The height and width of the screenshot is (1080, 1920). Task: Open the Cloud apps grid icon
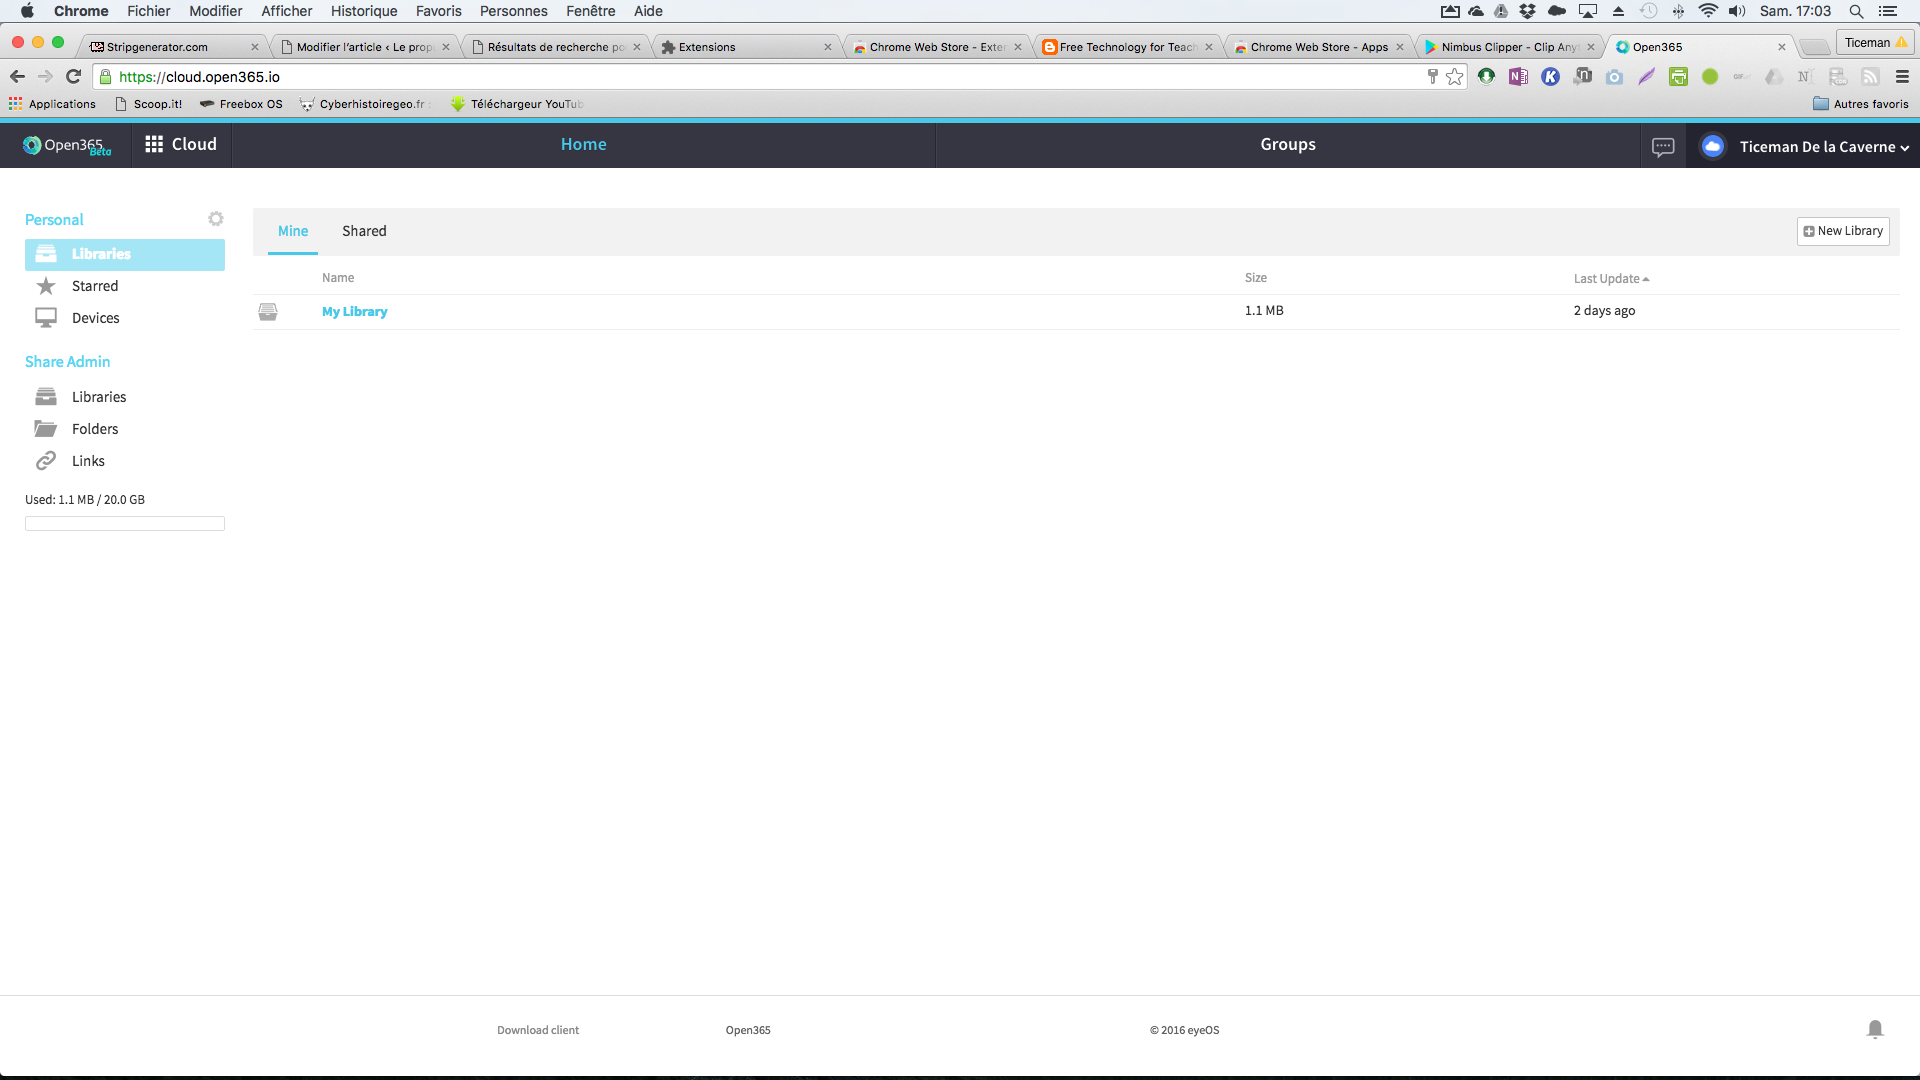pyautogui.click(x=154, y=144)
